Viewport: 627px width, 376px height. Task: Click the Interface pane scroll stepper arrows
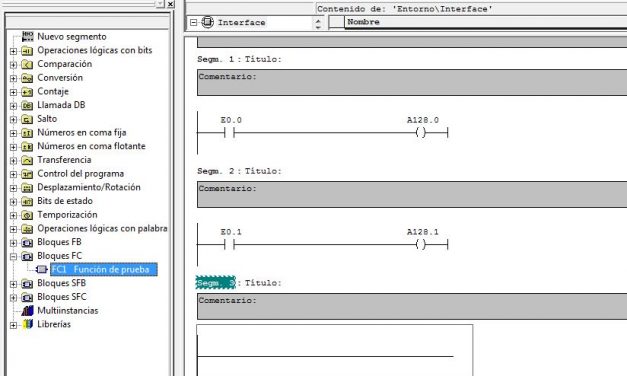(318, 23)
